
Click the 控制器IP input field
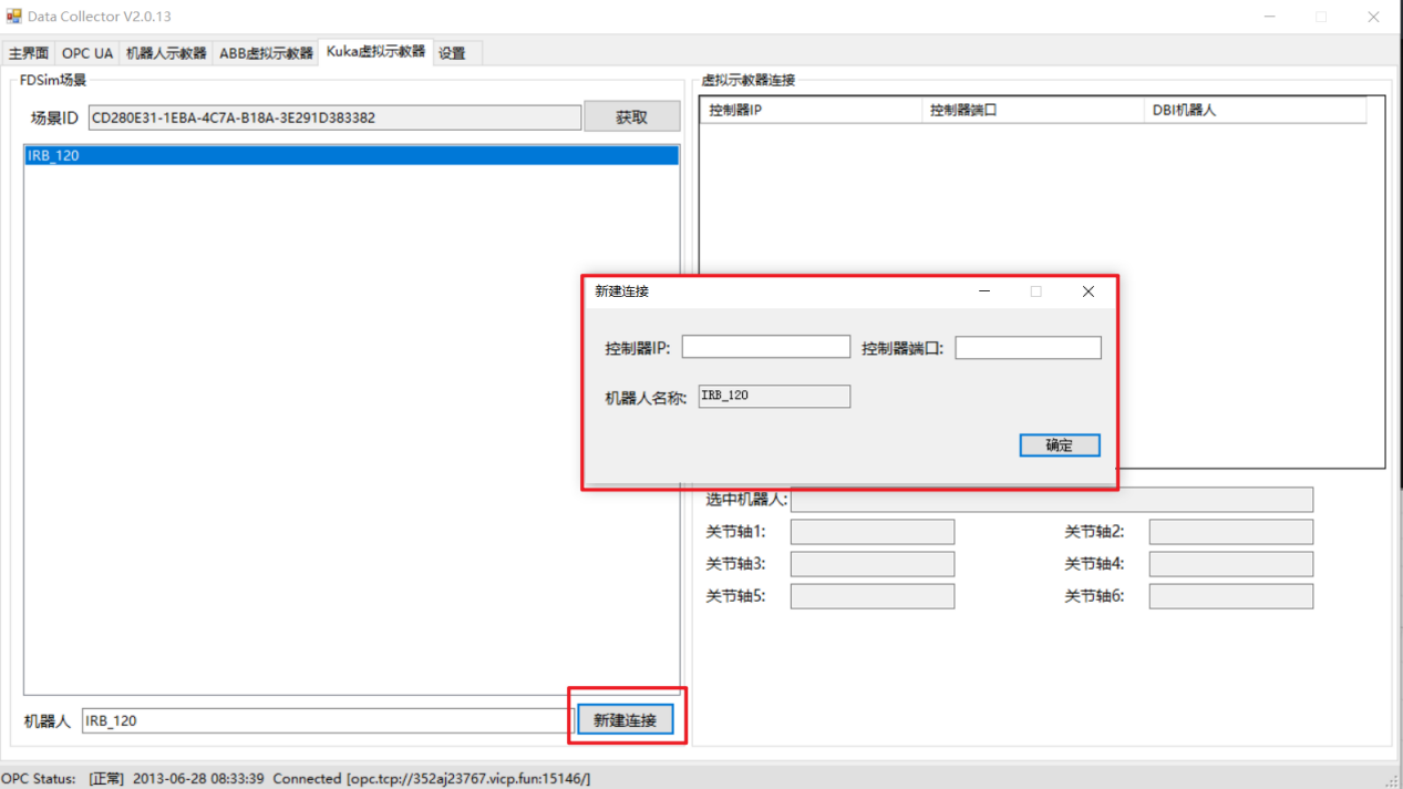[766, 347]
